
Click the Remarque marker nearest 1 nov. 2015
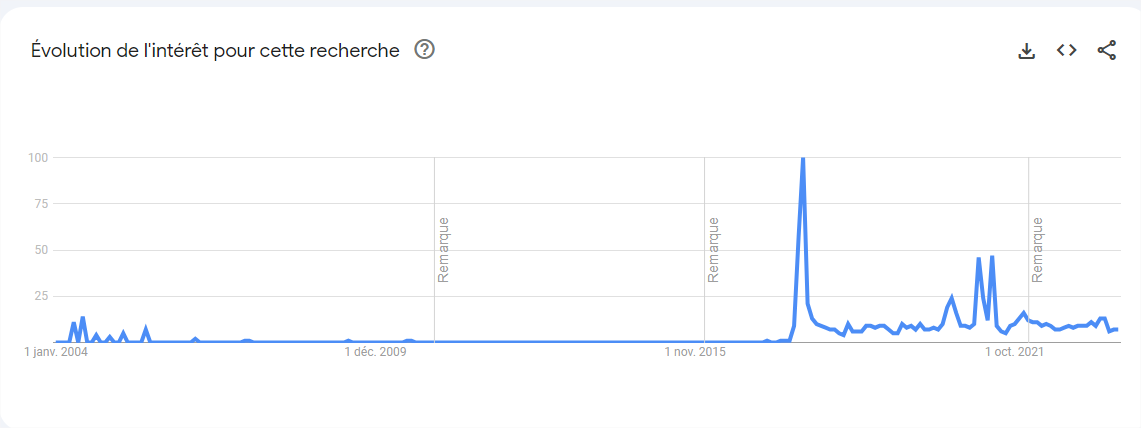pos(713,249)
